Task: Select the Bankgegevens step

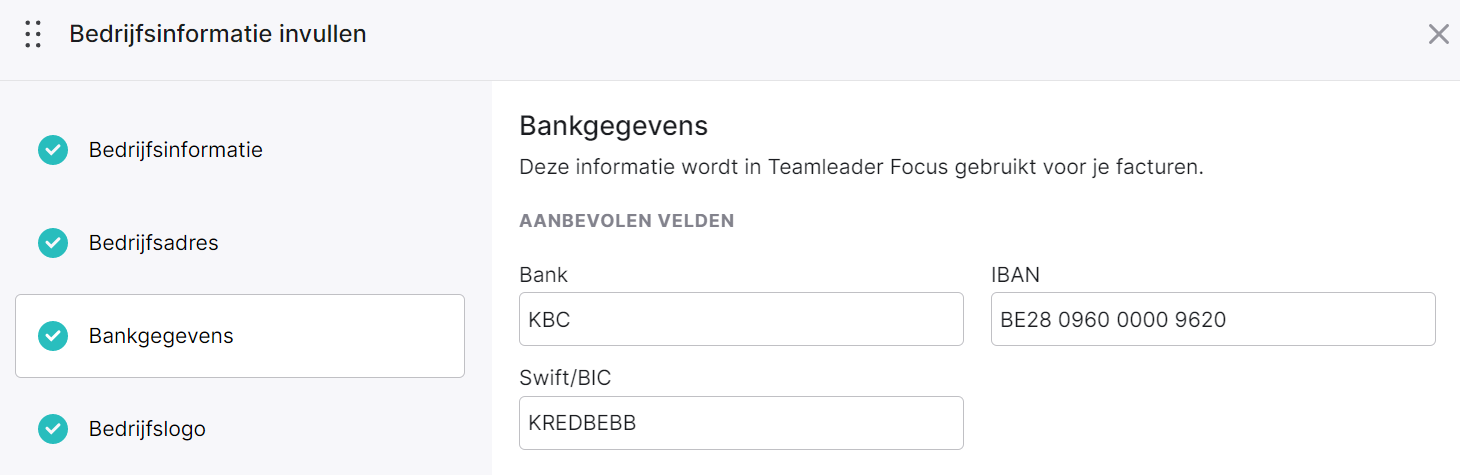Action: (240, 336)
